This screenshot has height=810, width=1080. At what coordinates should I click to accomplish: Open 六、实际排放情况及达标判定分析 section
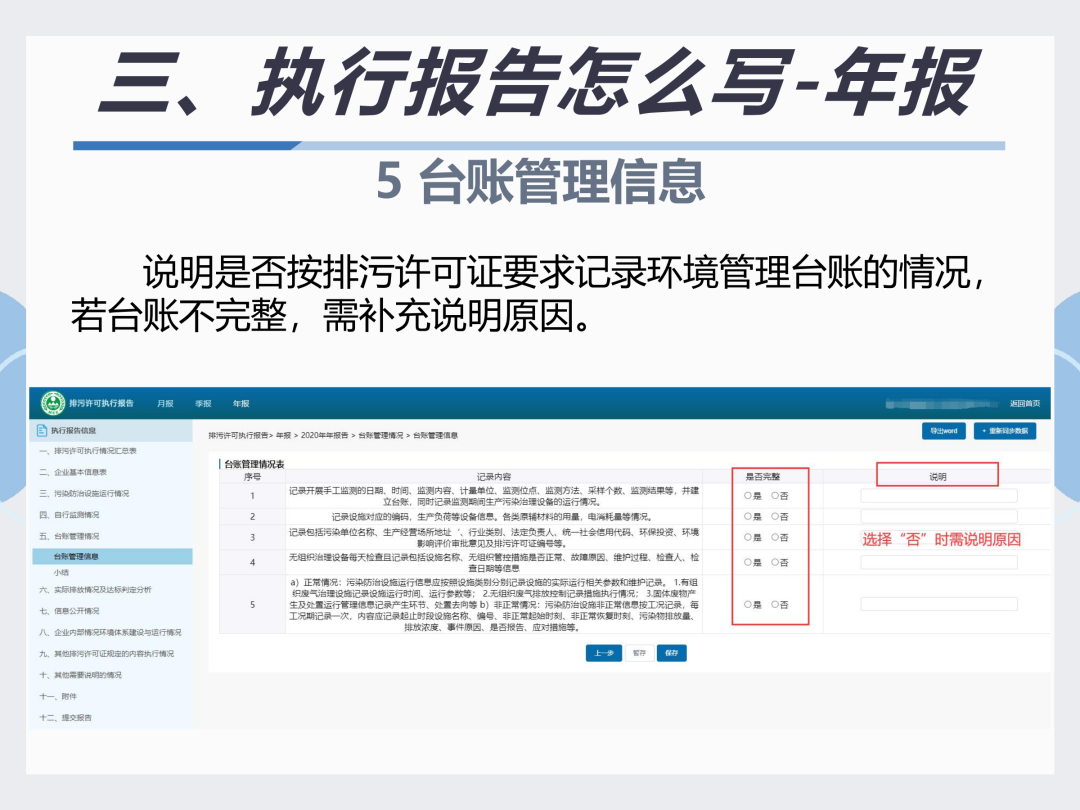click(95, 590)
